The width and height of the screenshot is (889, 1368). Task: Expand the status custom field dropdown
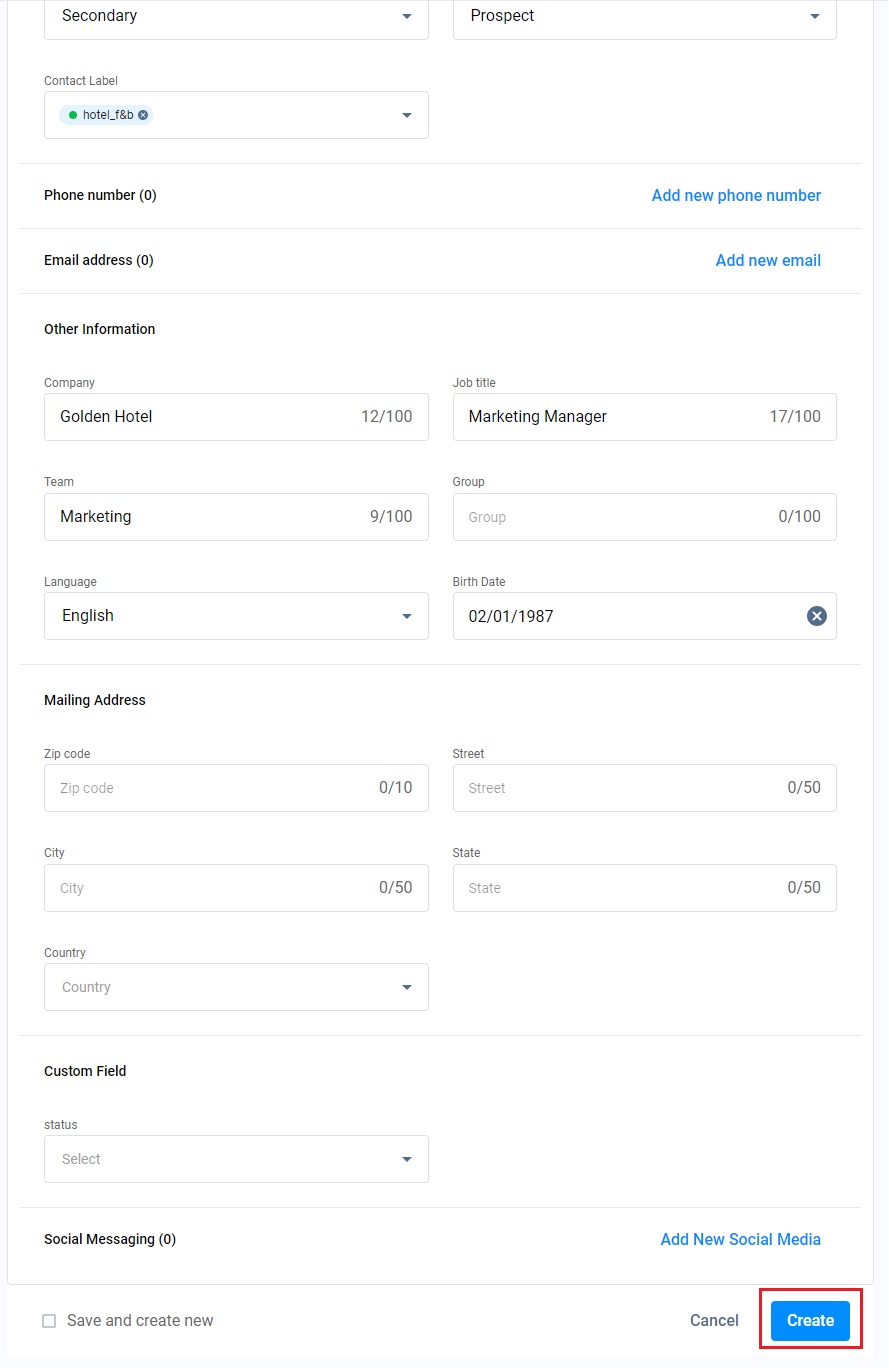tap(406, 1159)
